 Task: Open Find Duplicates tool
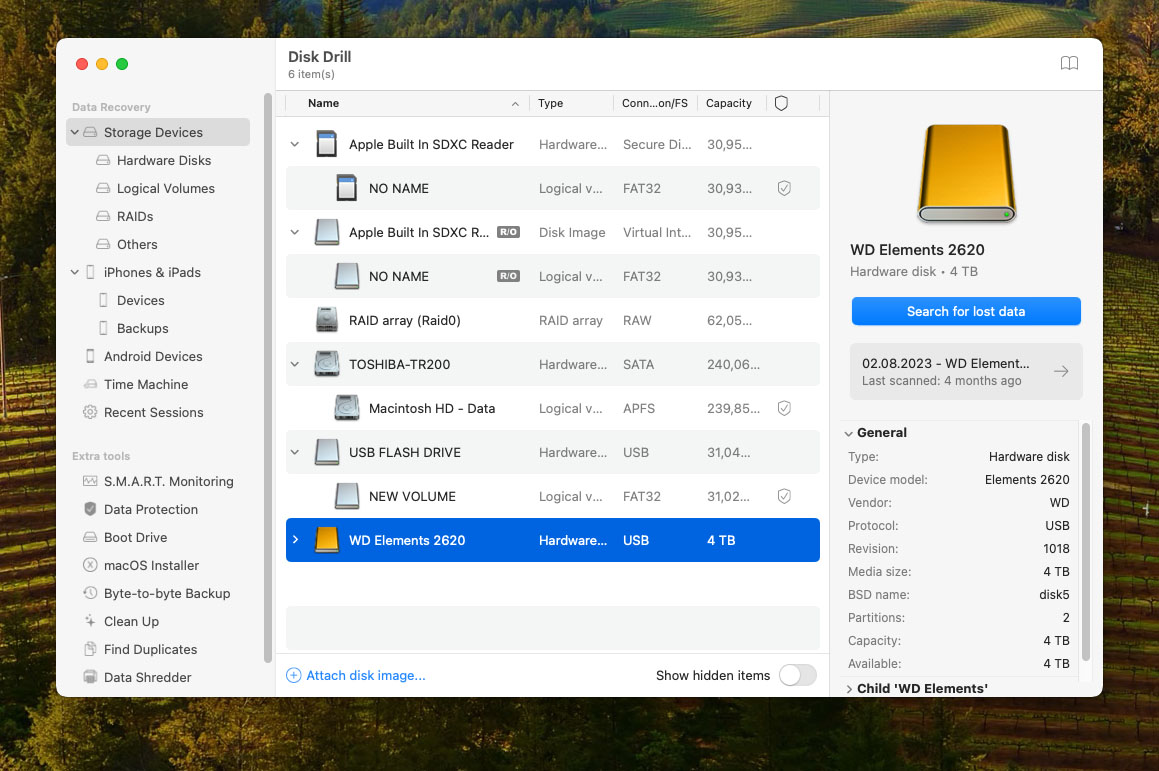(x=151, y=650)
